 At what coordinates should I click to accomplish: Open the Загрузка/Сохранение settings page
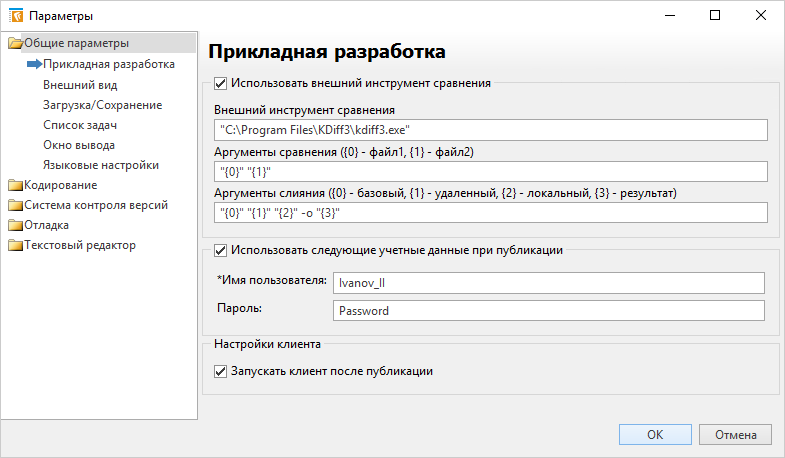[x=102, y=104]
